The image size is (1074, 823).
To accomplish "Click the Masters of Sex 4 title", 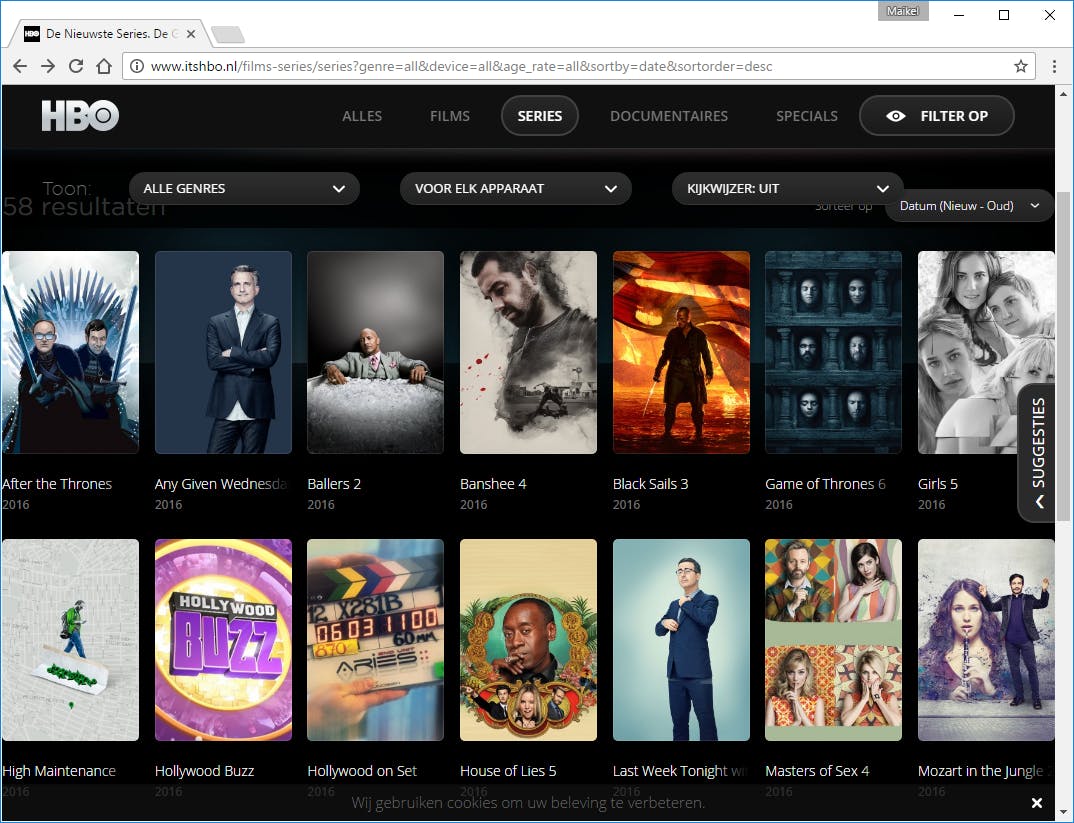I will [x=817, y=771].
